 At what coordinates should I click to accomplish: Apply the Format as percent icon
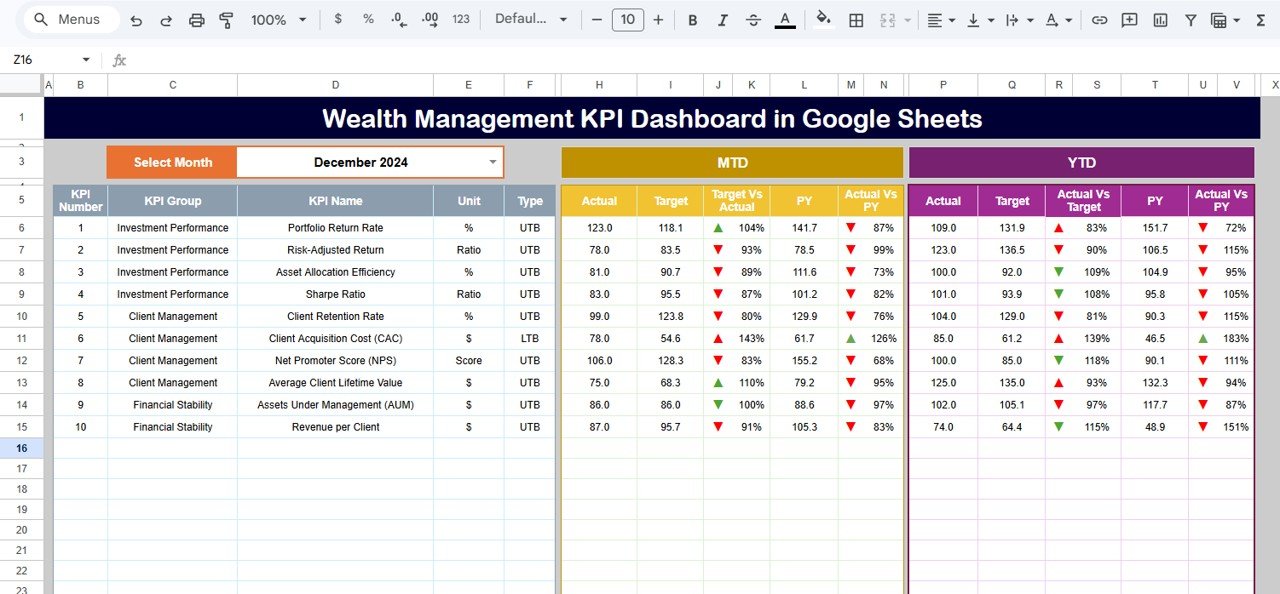point(368,19)
